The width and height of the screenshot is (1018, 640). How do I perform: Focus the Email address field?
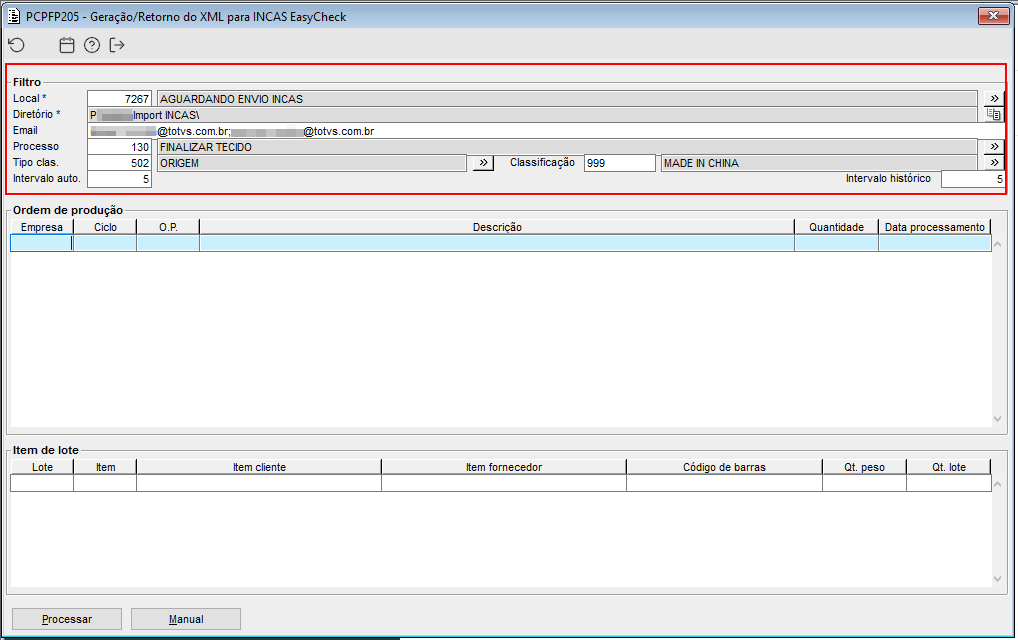point(545,131)
